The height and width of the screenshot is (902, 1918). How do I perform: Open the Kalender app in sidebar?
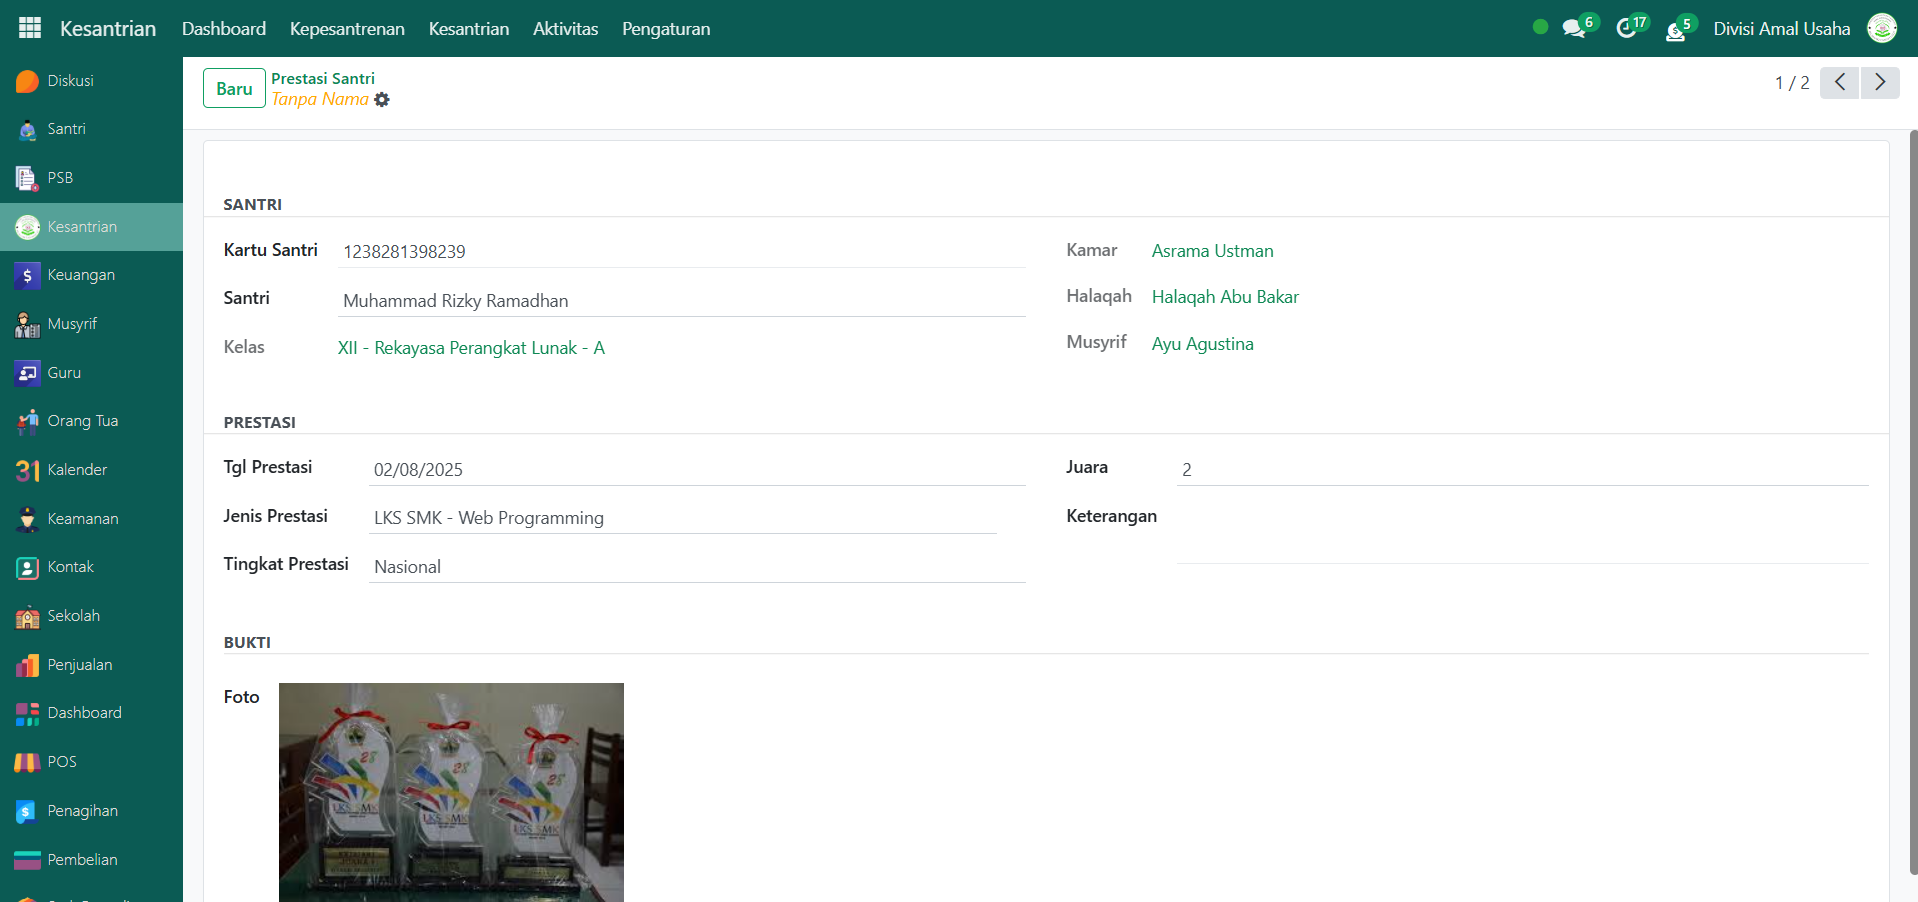[x=77, y=470]
